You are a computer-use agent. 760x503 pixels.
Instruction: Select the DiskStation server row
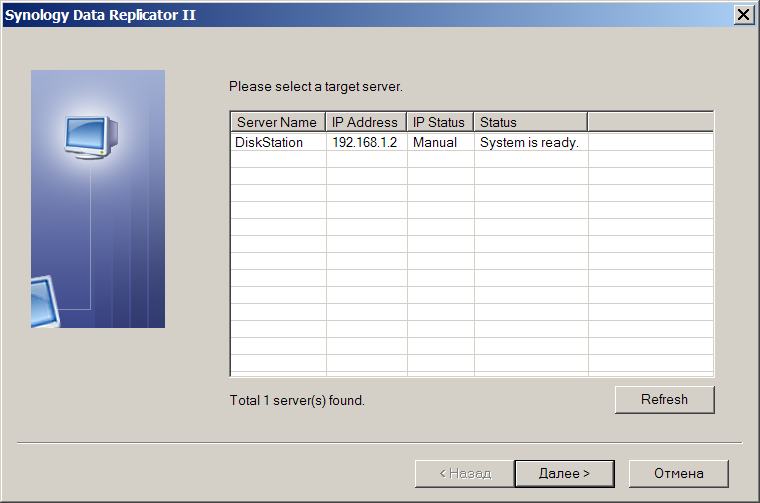click(x=472, y=142)
